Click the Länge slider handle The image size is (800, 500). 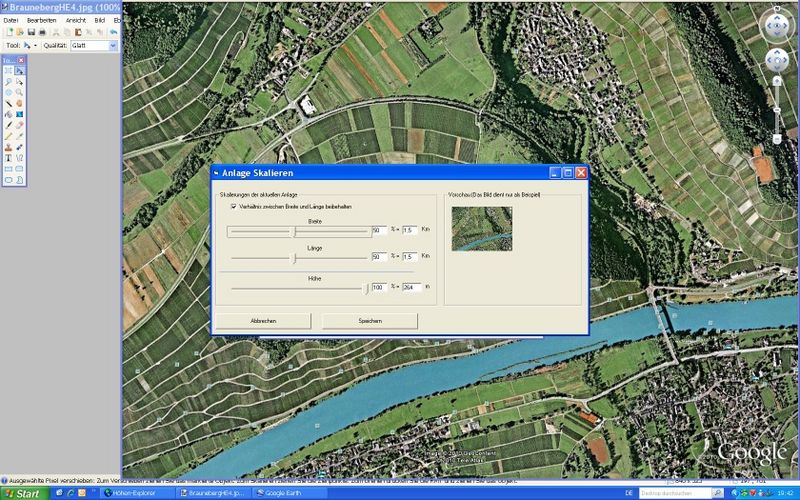tap(294, 258)
